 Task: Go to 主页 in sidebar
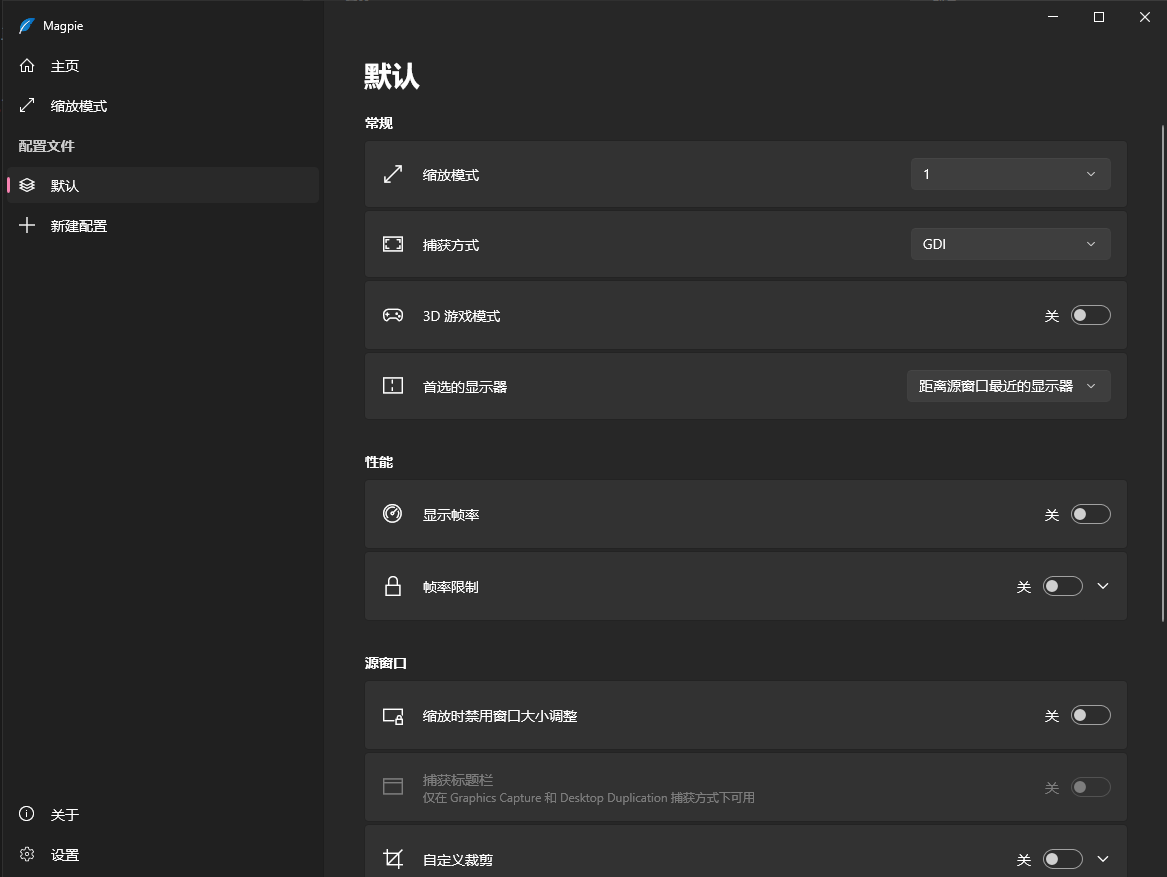pos(163,66)
